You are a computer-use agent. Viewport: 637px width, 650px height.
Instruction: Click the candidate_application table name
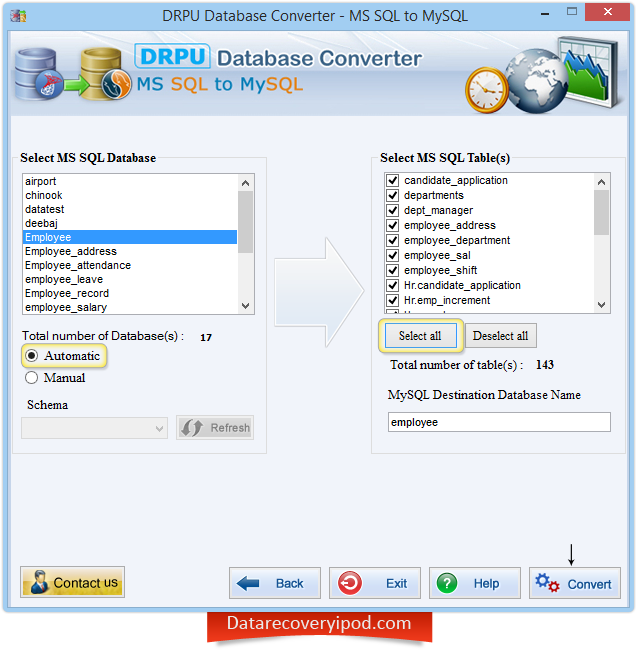pos(456,180)
